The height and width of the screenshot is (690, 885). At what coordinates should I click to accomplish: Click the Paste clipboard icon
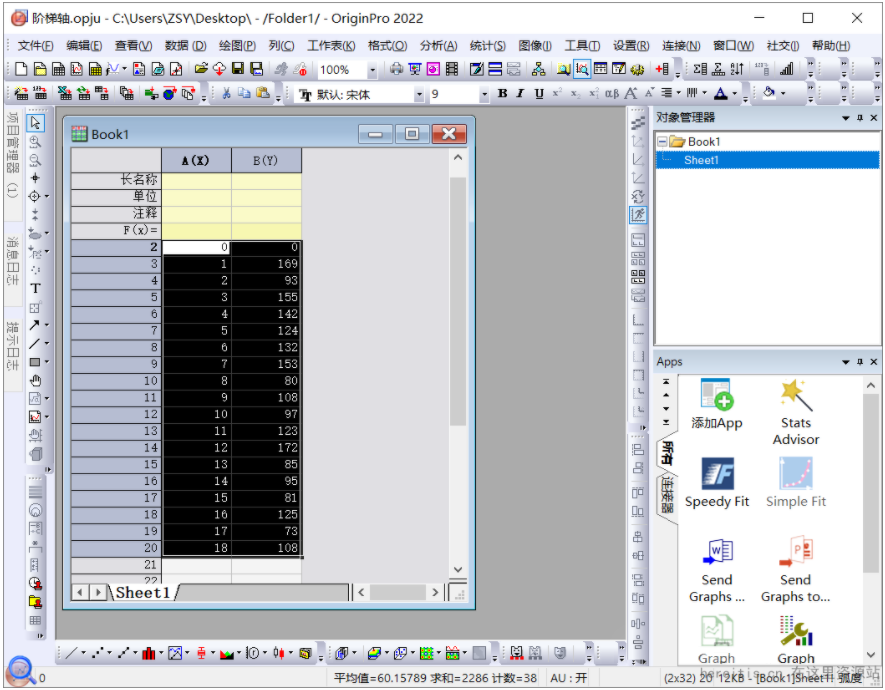point(262,93)
